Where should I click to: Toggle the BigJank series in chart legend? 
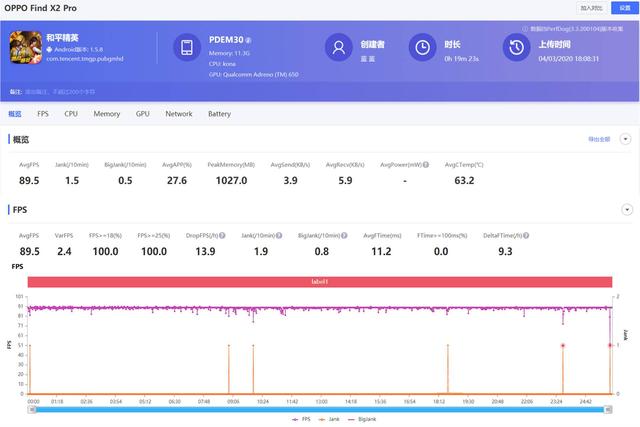(x=362, y=419)
